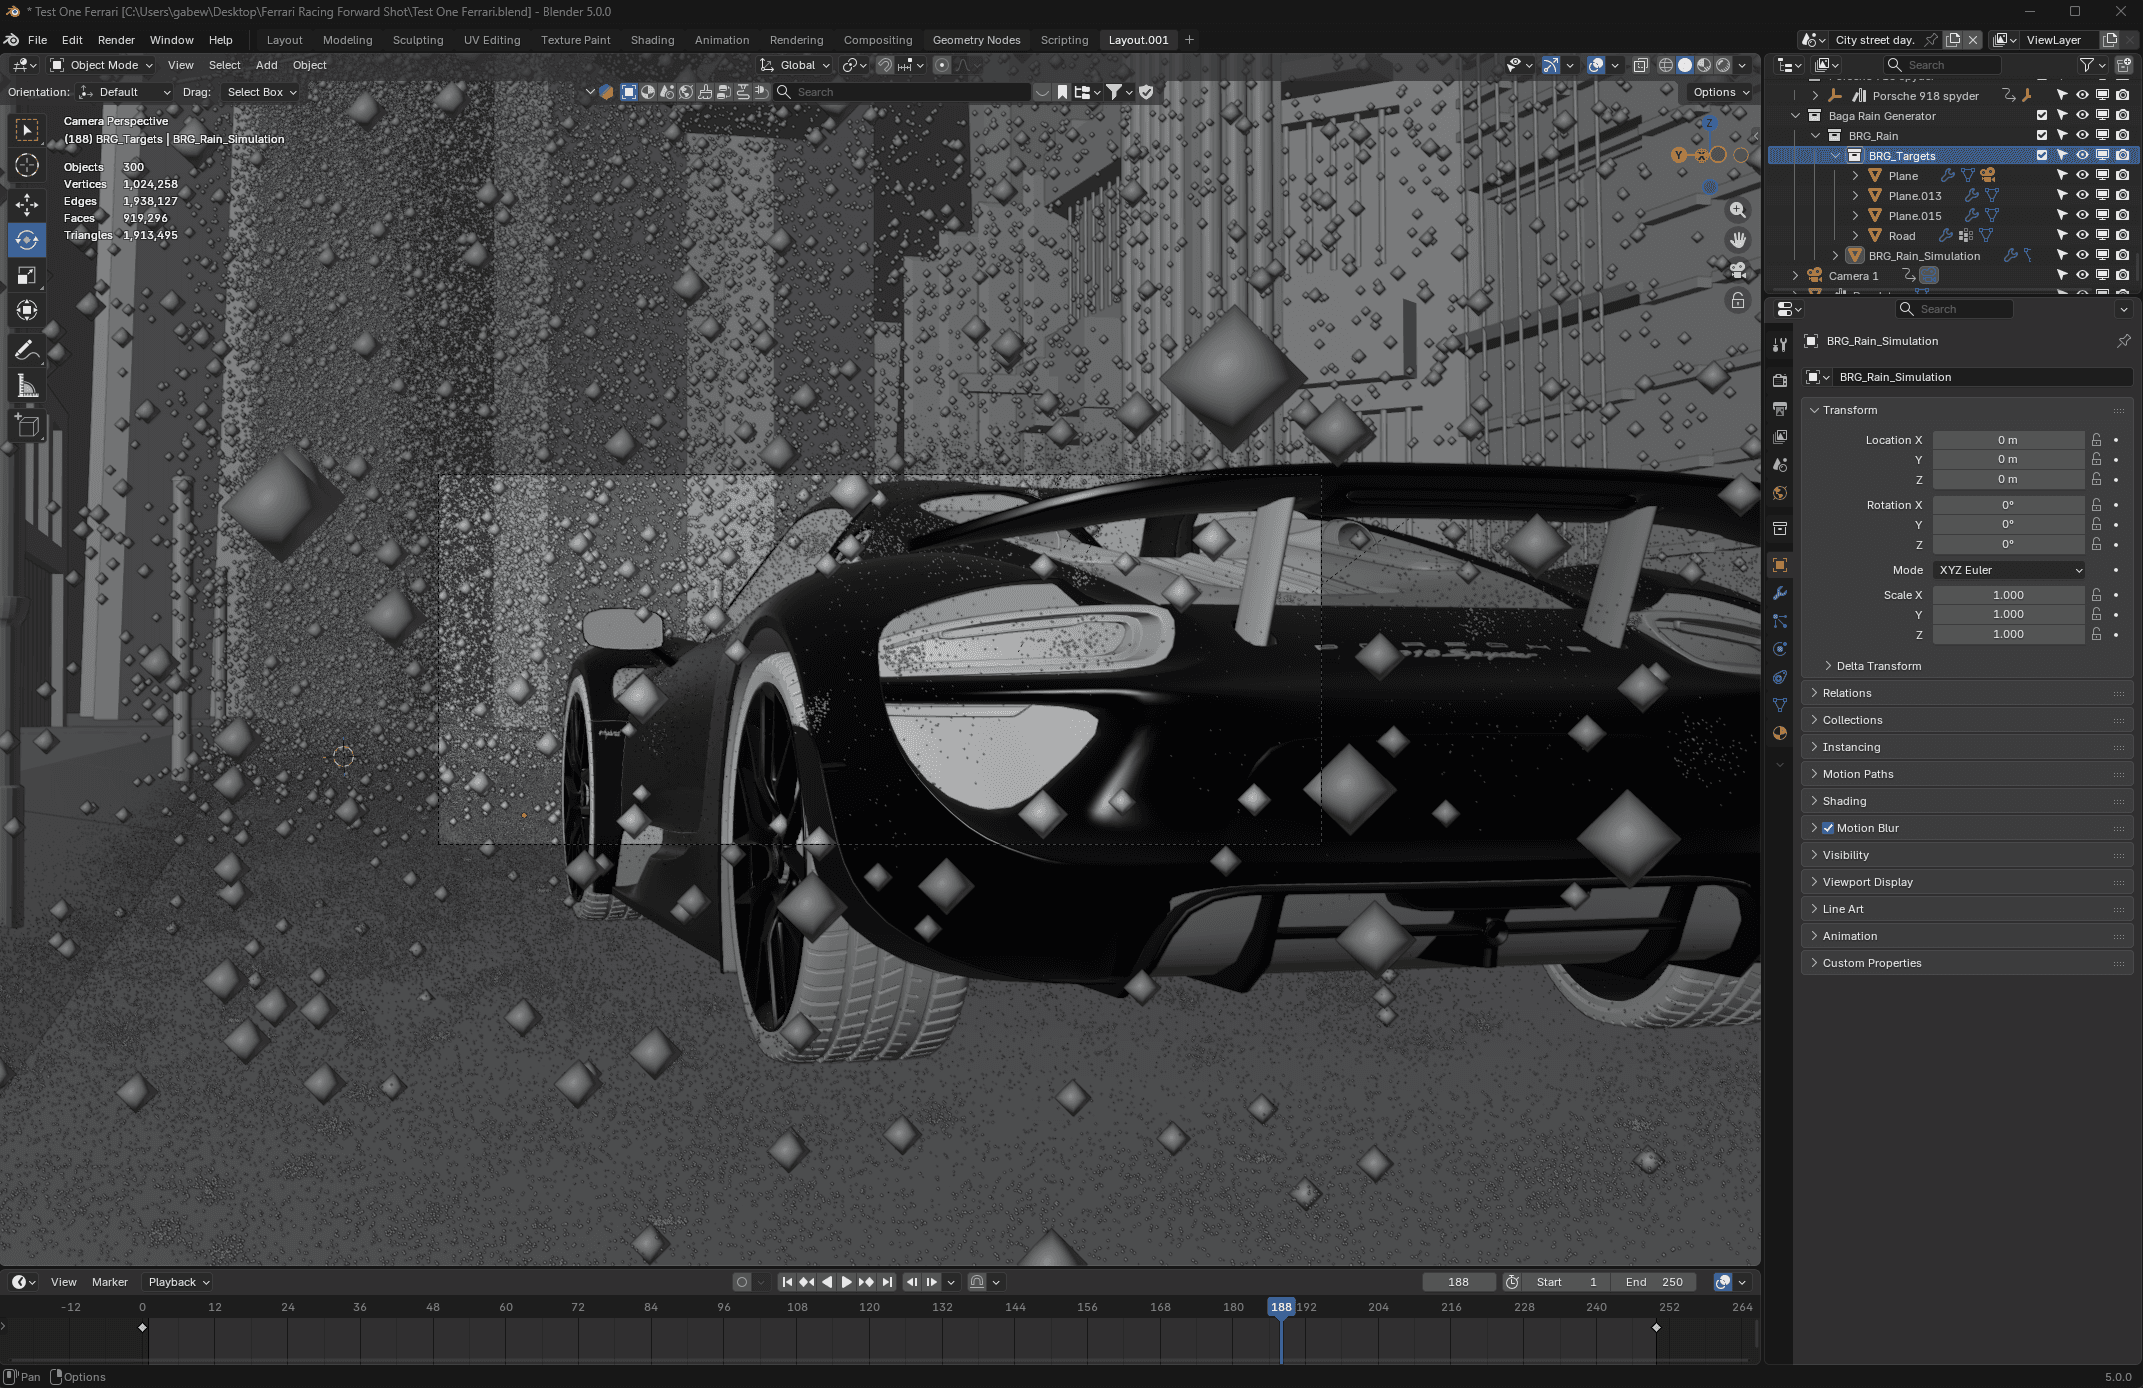Select the Move tool in toolbar
This screenshot has width=2143, height=1388.
27,204
